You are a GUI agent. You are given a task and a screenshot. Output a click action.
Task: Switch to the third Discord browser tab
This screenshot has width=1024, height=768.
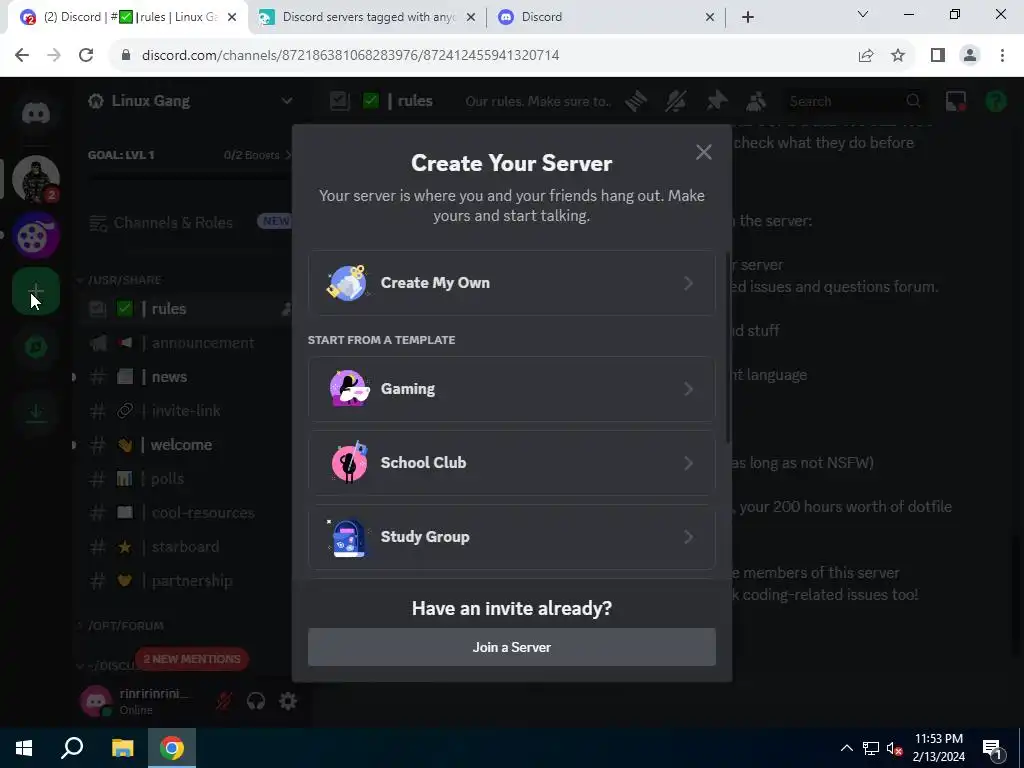pos(606,17)
